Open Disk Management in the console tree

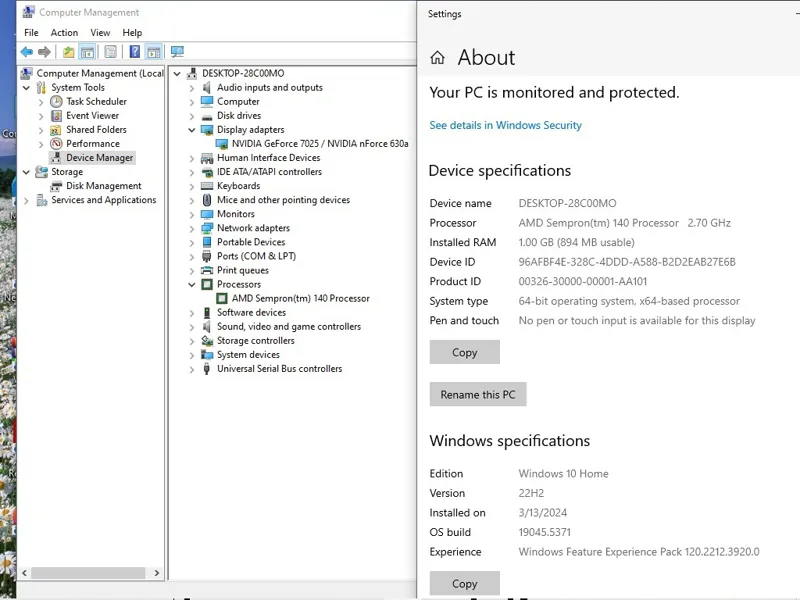[103, 186]
